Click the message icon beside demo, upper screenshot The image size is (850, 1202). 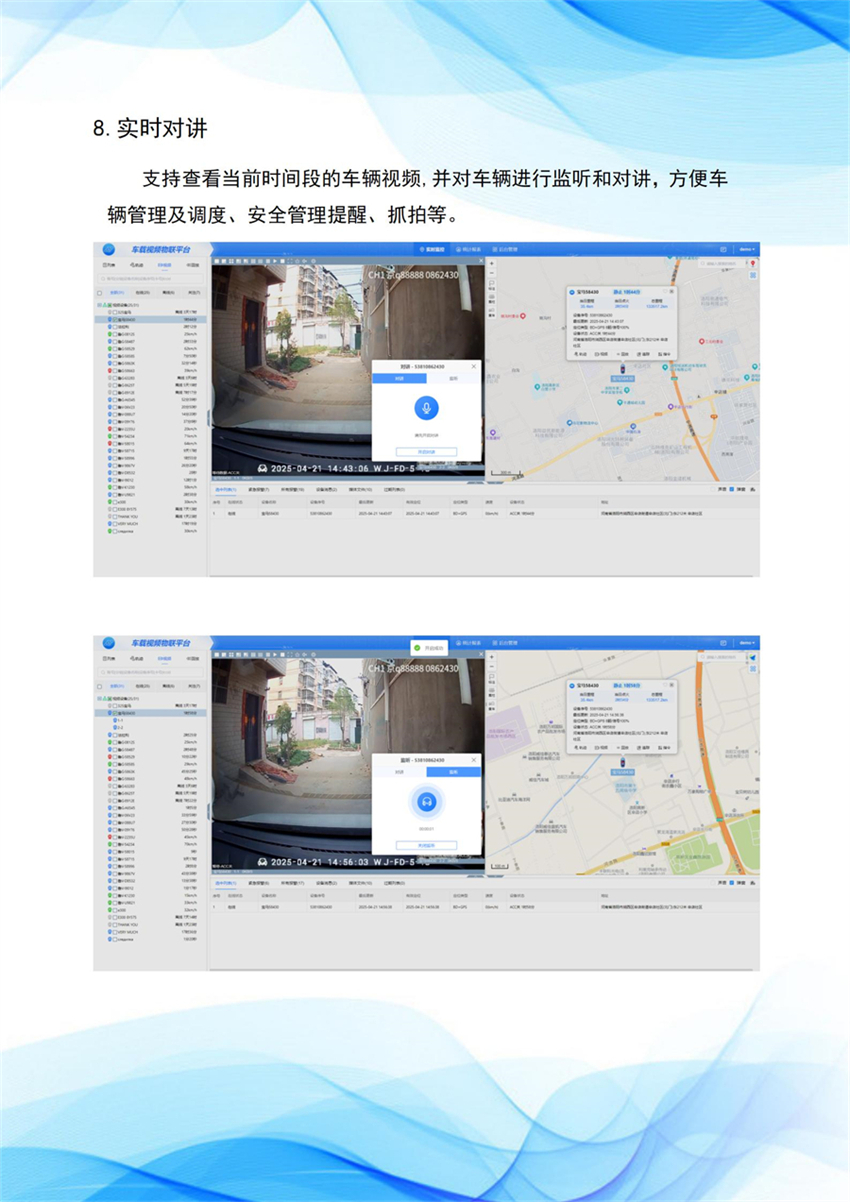pos(722,249)
